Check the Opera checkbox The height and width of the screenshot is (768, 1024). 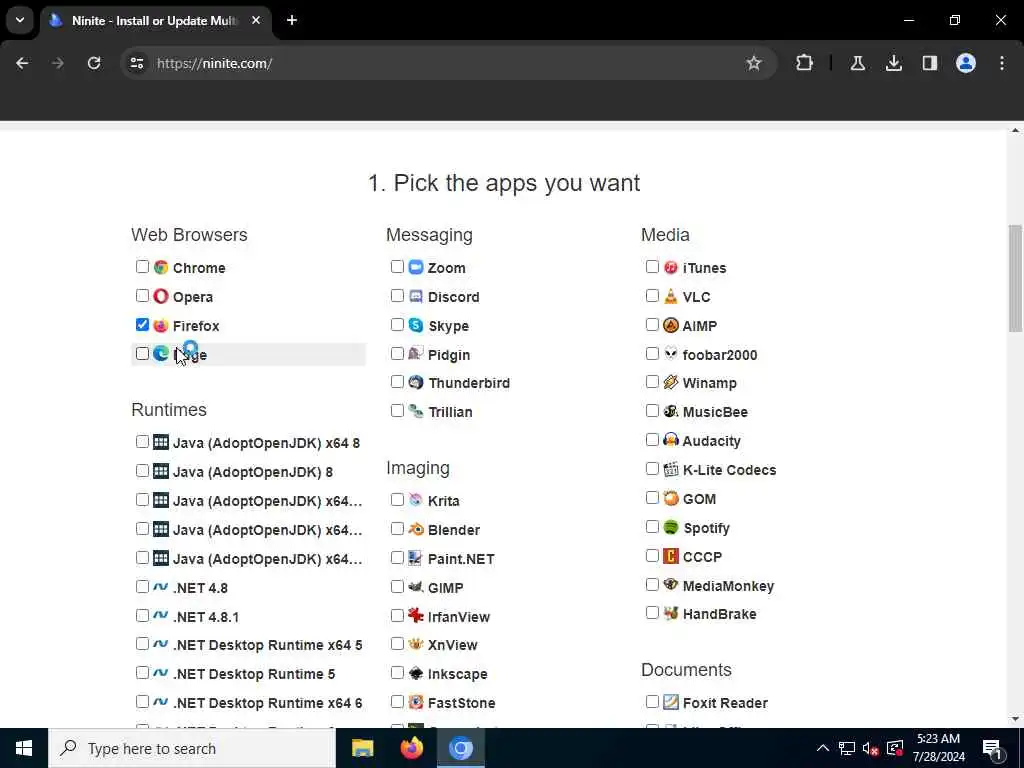pos(142,295)
